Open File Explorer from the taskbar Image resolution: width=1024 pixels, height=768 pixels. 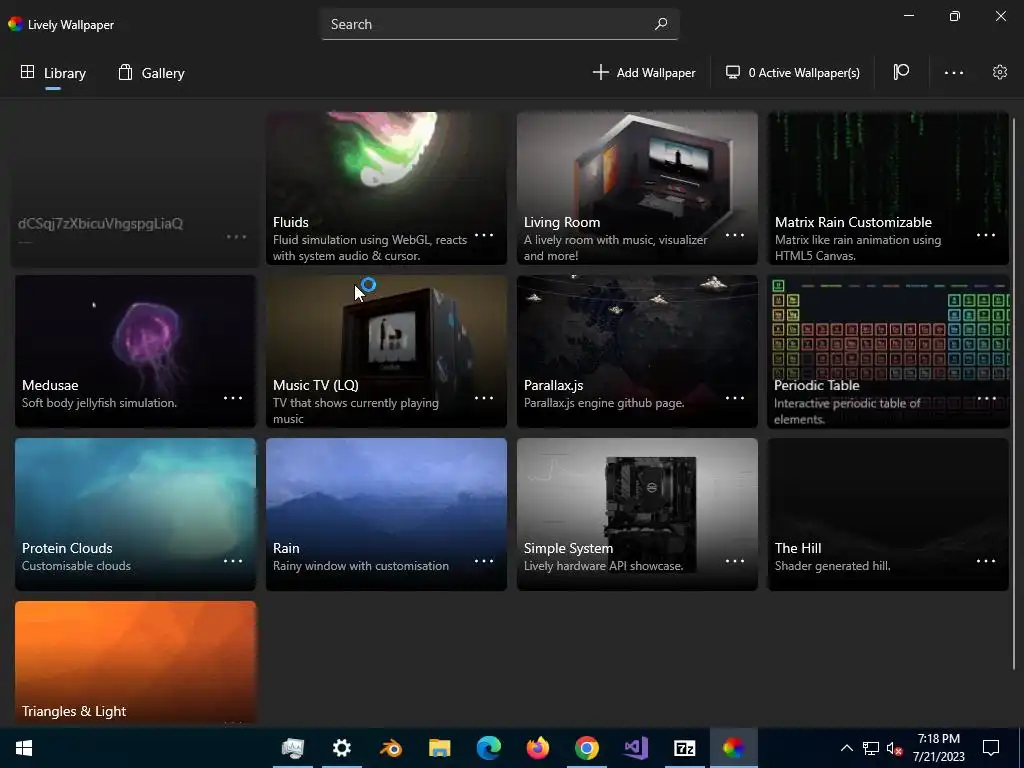(x=440, y=748)
